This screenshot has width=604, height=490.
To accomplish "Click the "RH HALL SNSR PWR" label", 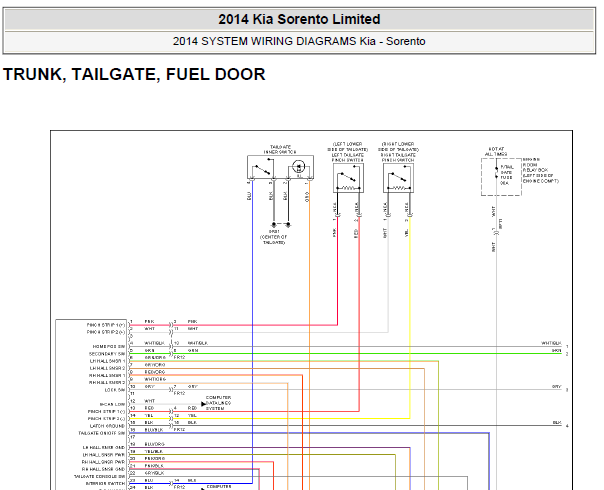I will (x=103, y=462).
